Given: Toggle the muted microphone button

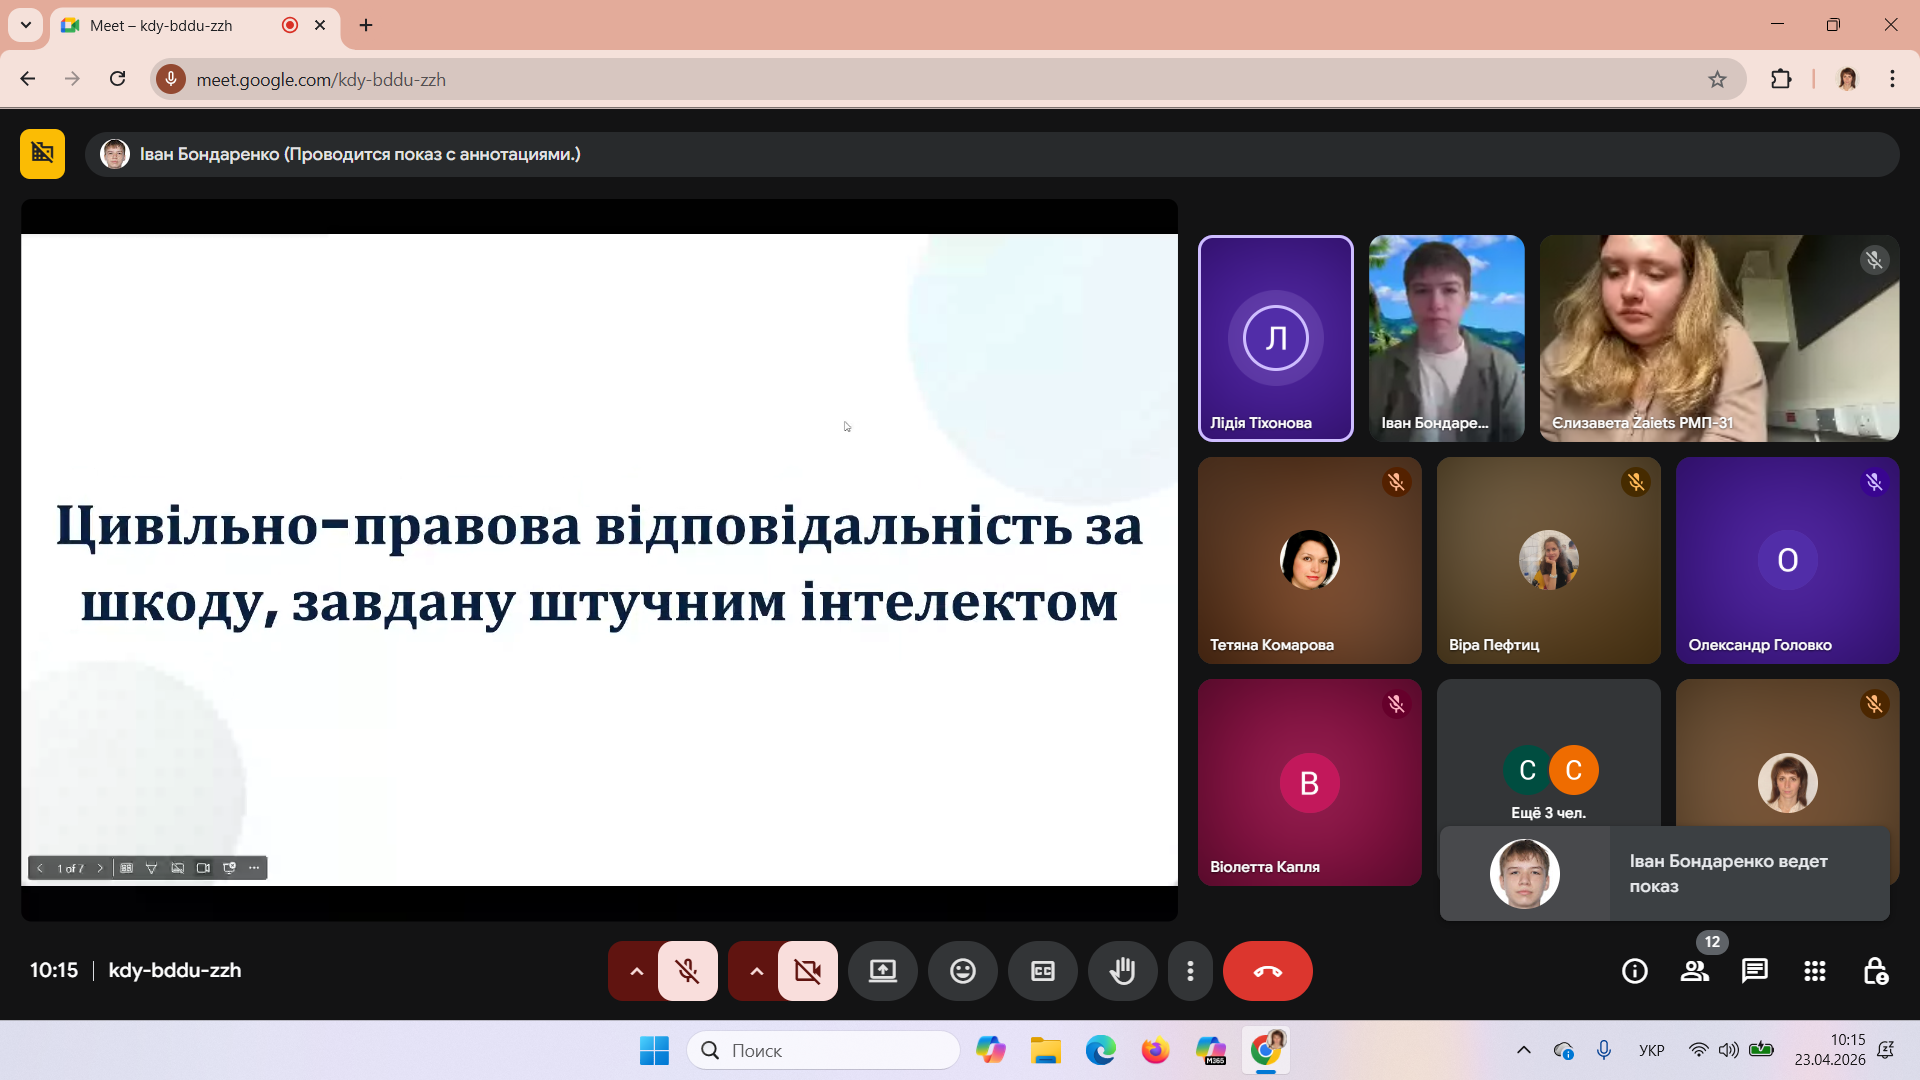Looking at the screenshot, I should pos(687,971).
